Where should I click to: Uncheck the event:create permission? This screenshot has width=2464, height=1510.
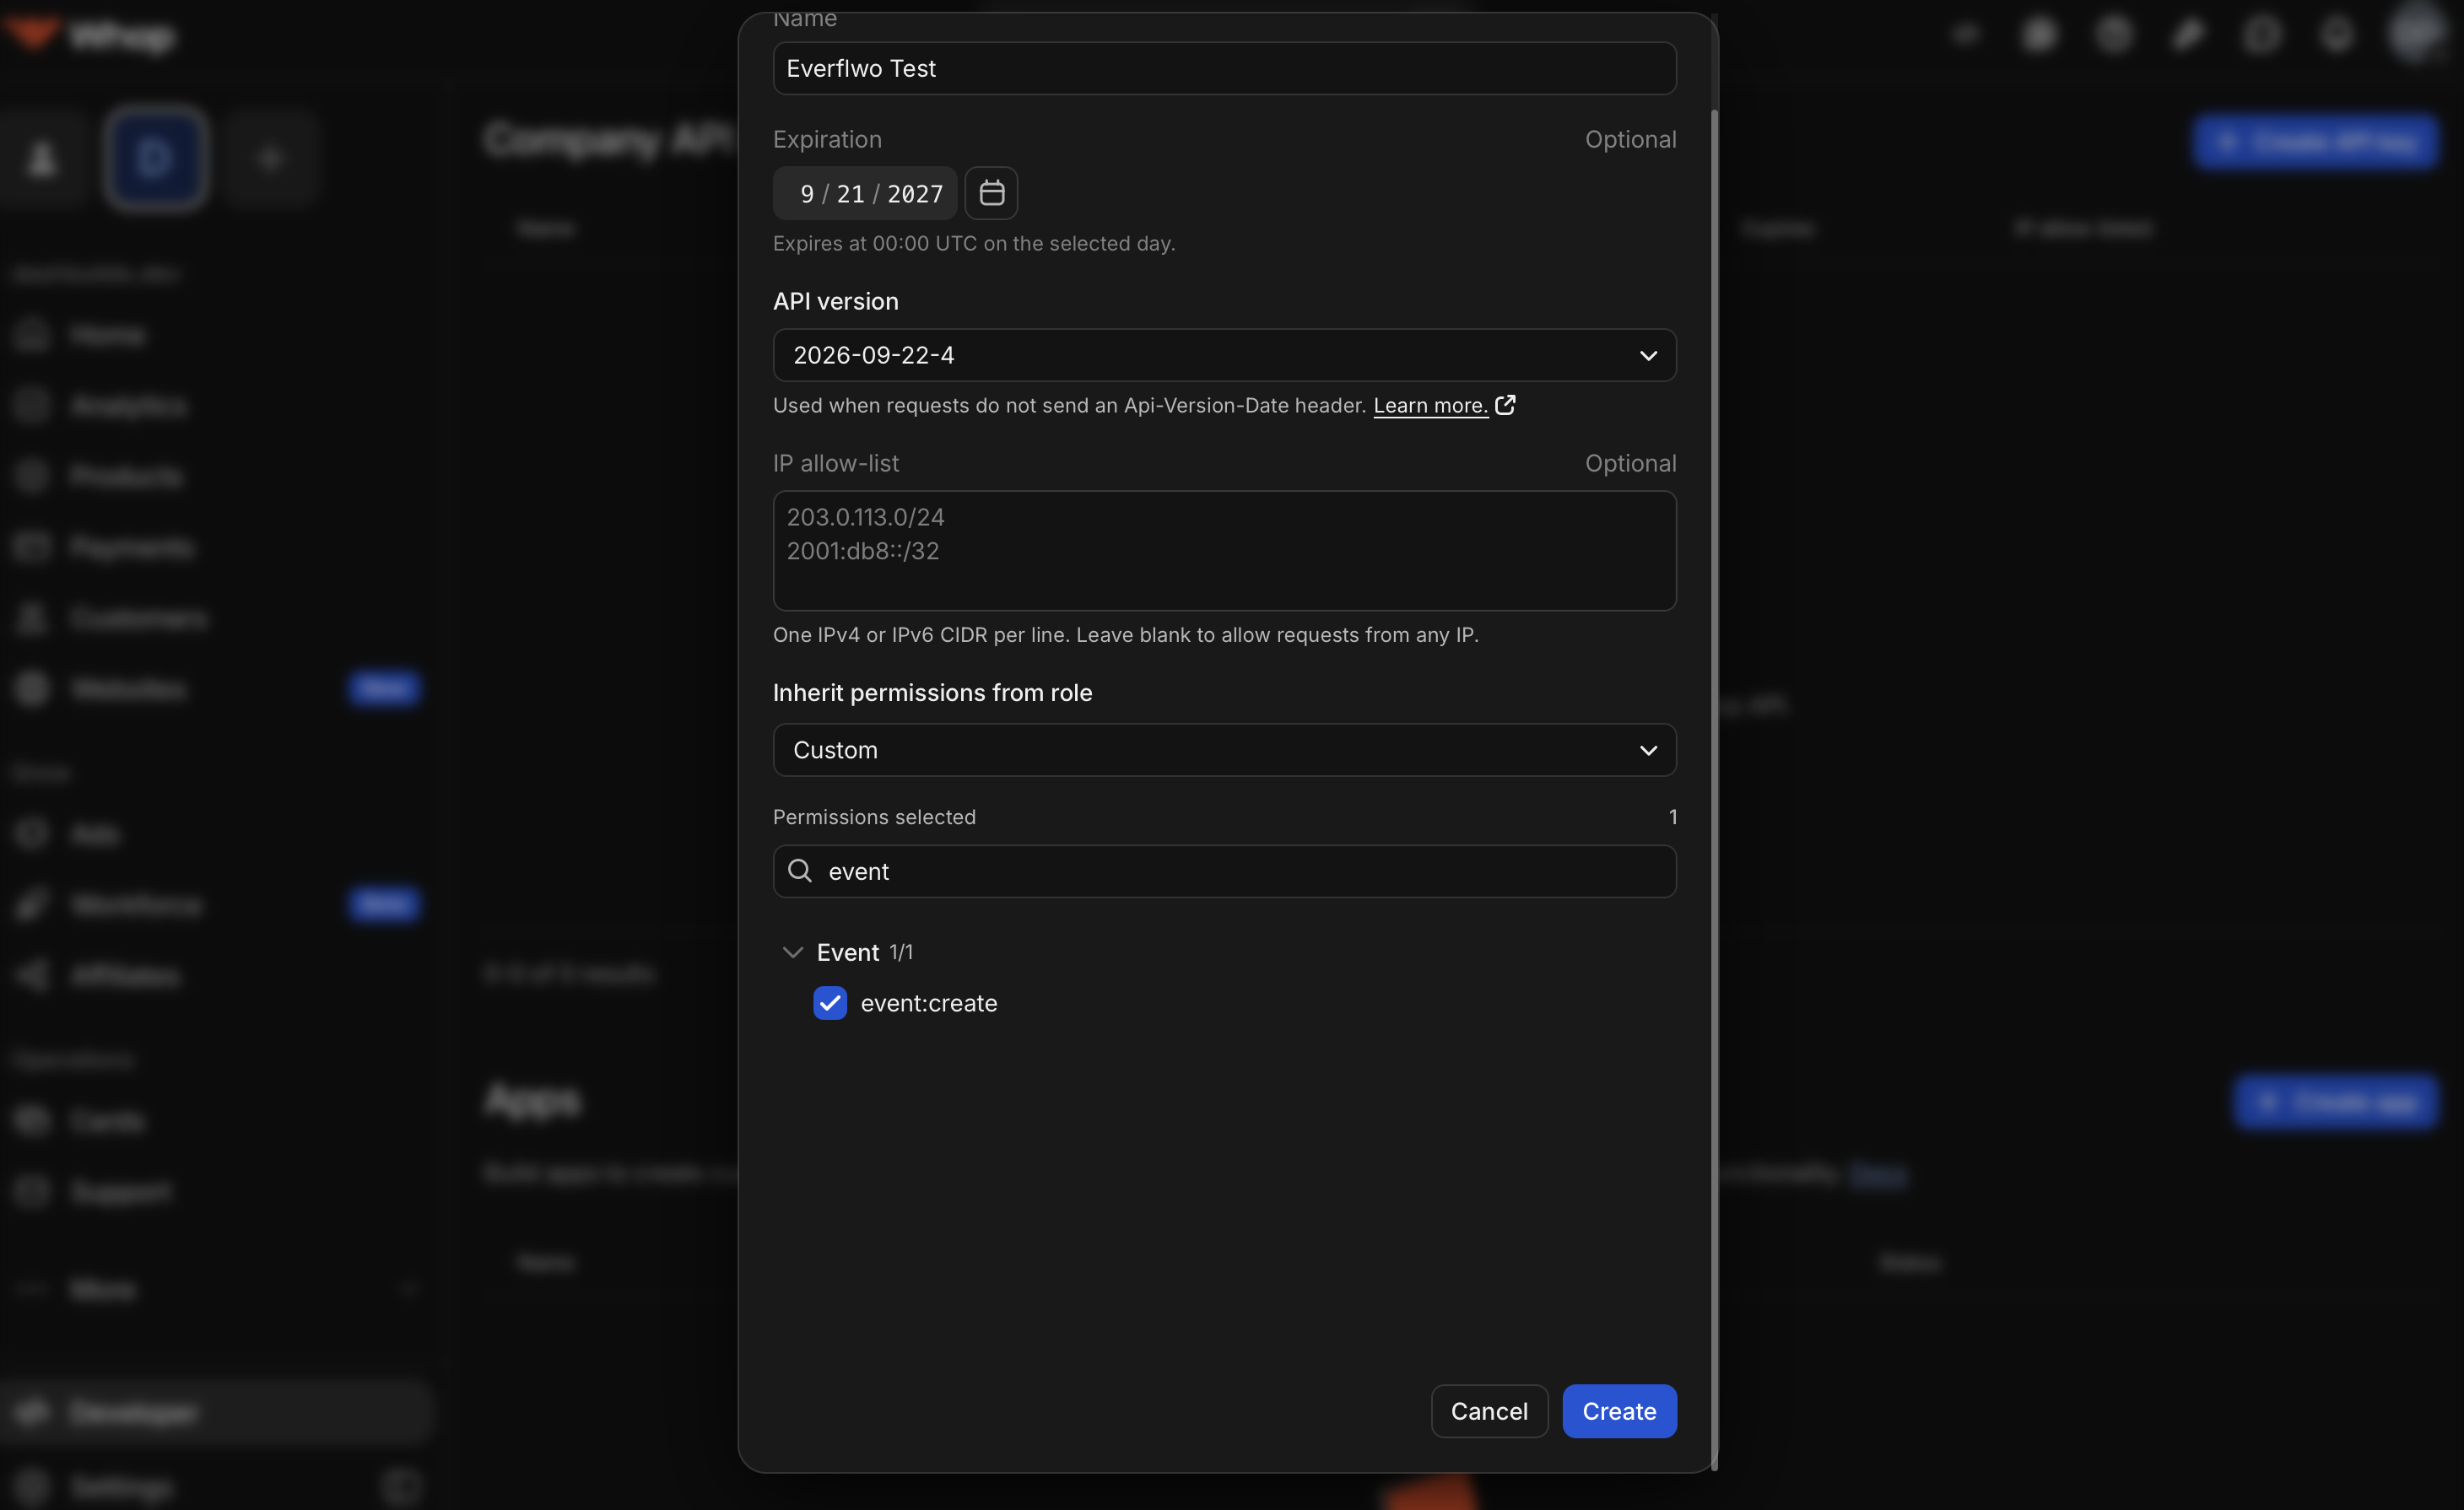tap(830, 1003)
